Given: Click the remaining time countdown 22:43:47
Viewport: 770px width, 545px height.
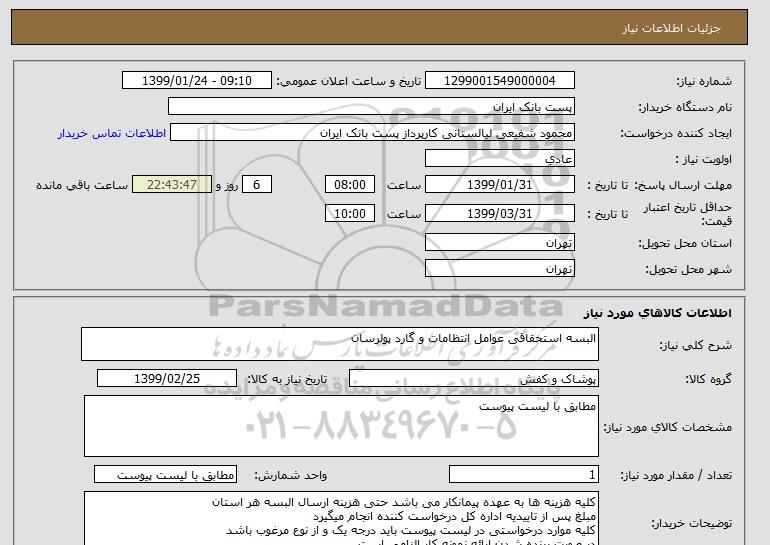Looking at the screenshot, I should [172, 185].
